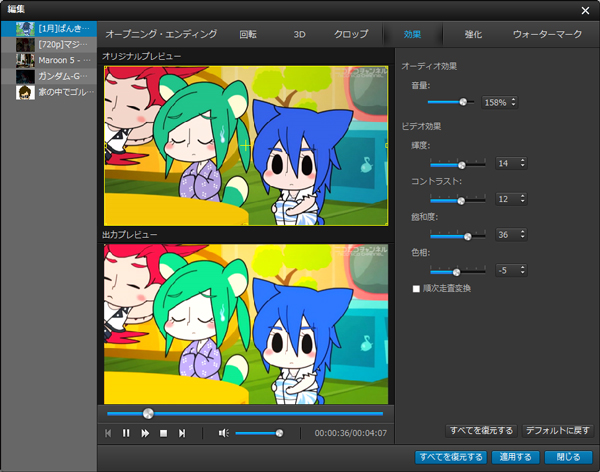Click the brightness value 14 stepper
Screen dimensions: 600x472
523,163
